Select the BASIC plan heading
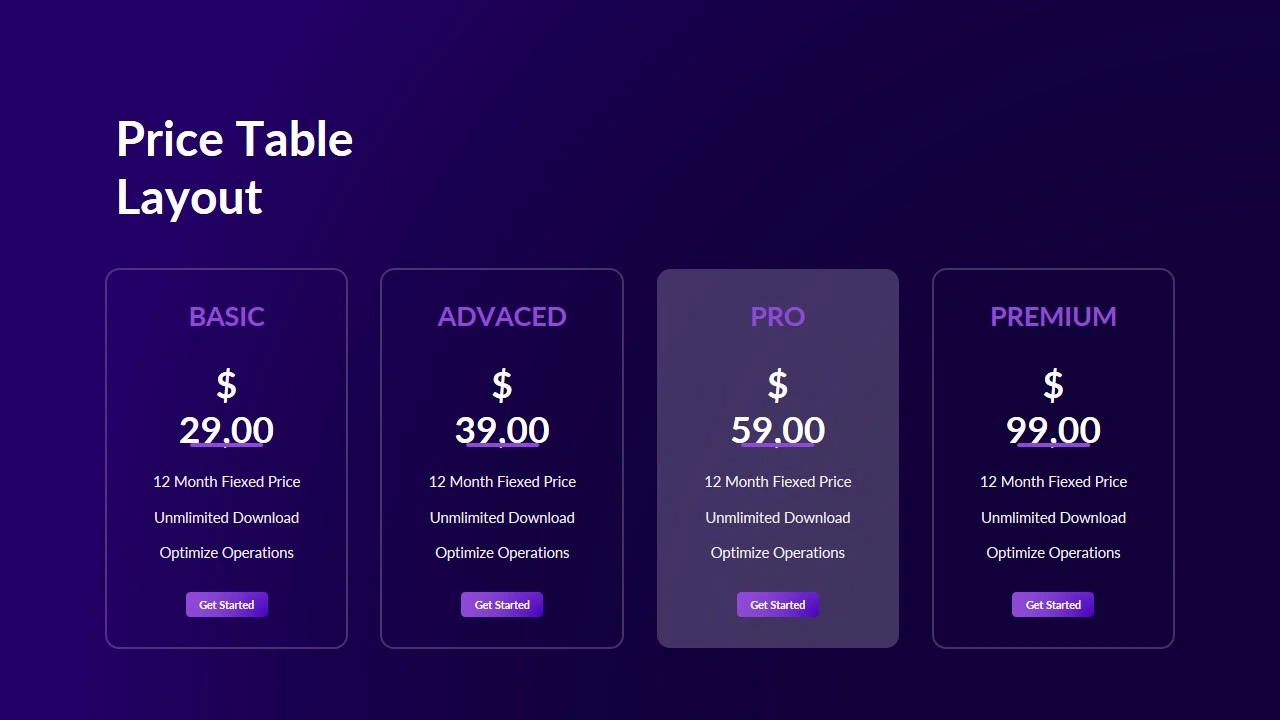This screenshot has height=720, width=1280. click(227, 317)
